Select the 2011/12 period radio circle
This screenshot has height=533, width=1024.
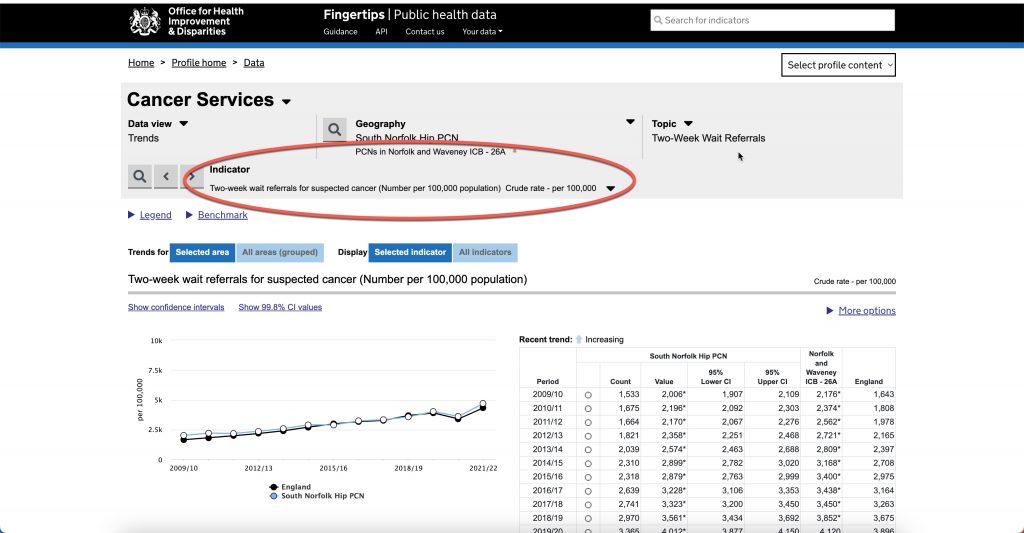click(588, 423)
